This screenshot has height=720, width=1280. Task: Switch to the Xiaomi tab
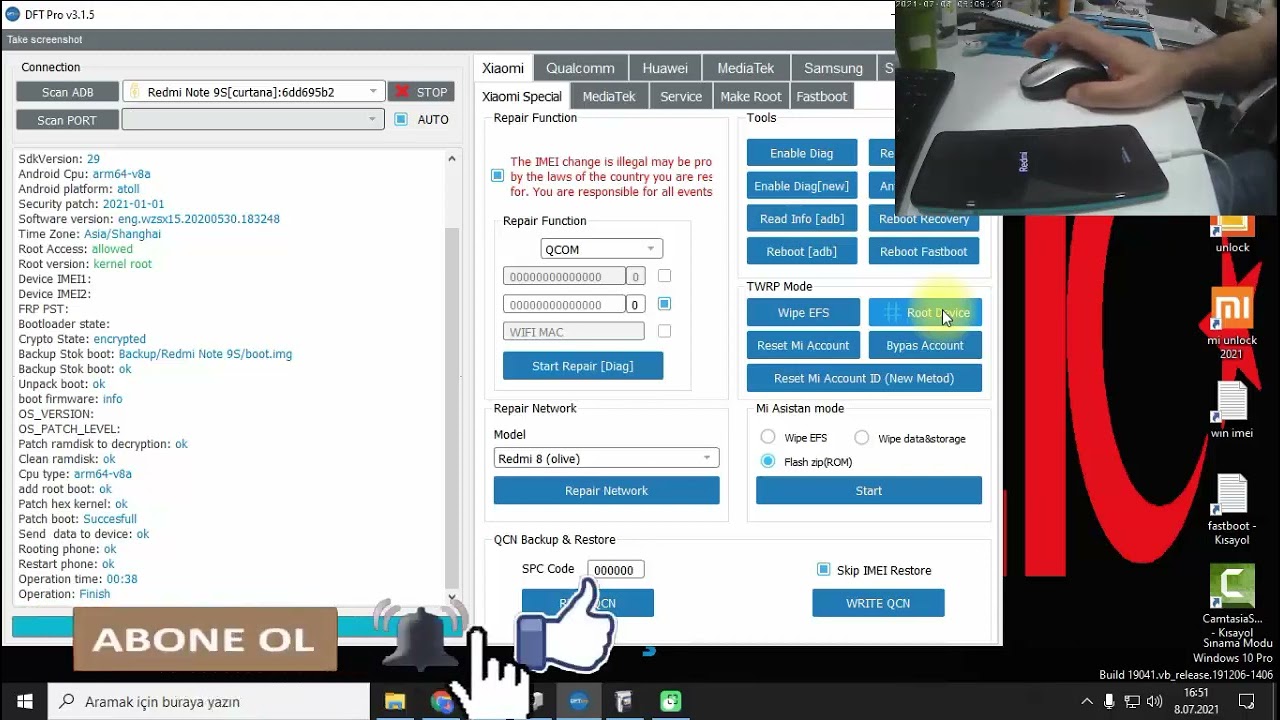tap(503, 68)
